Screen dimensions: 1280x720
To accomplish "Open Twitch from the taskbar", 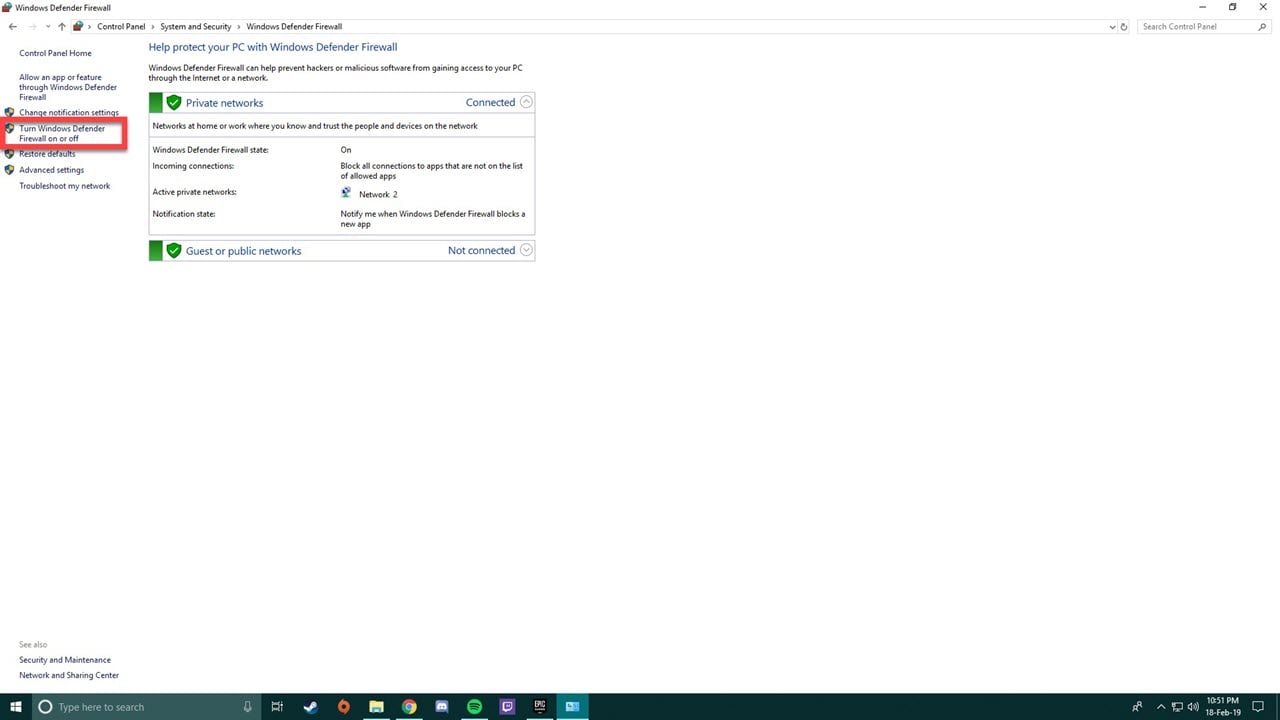I will click(508, 706).
